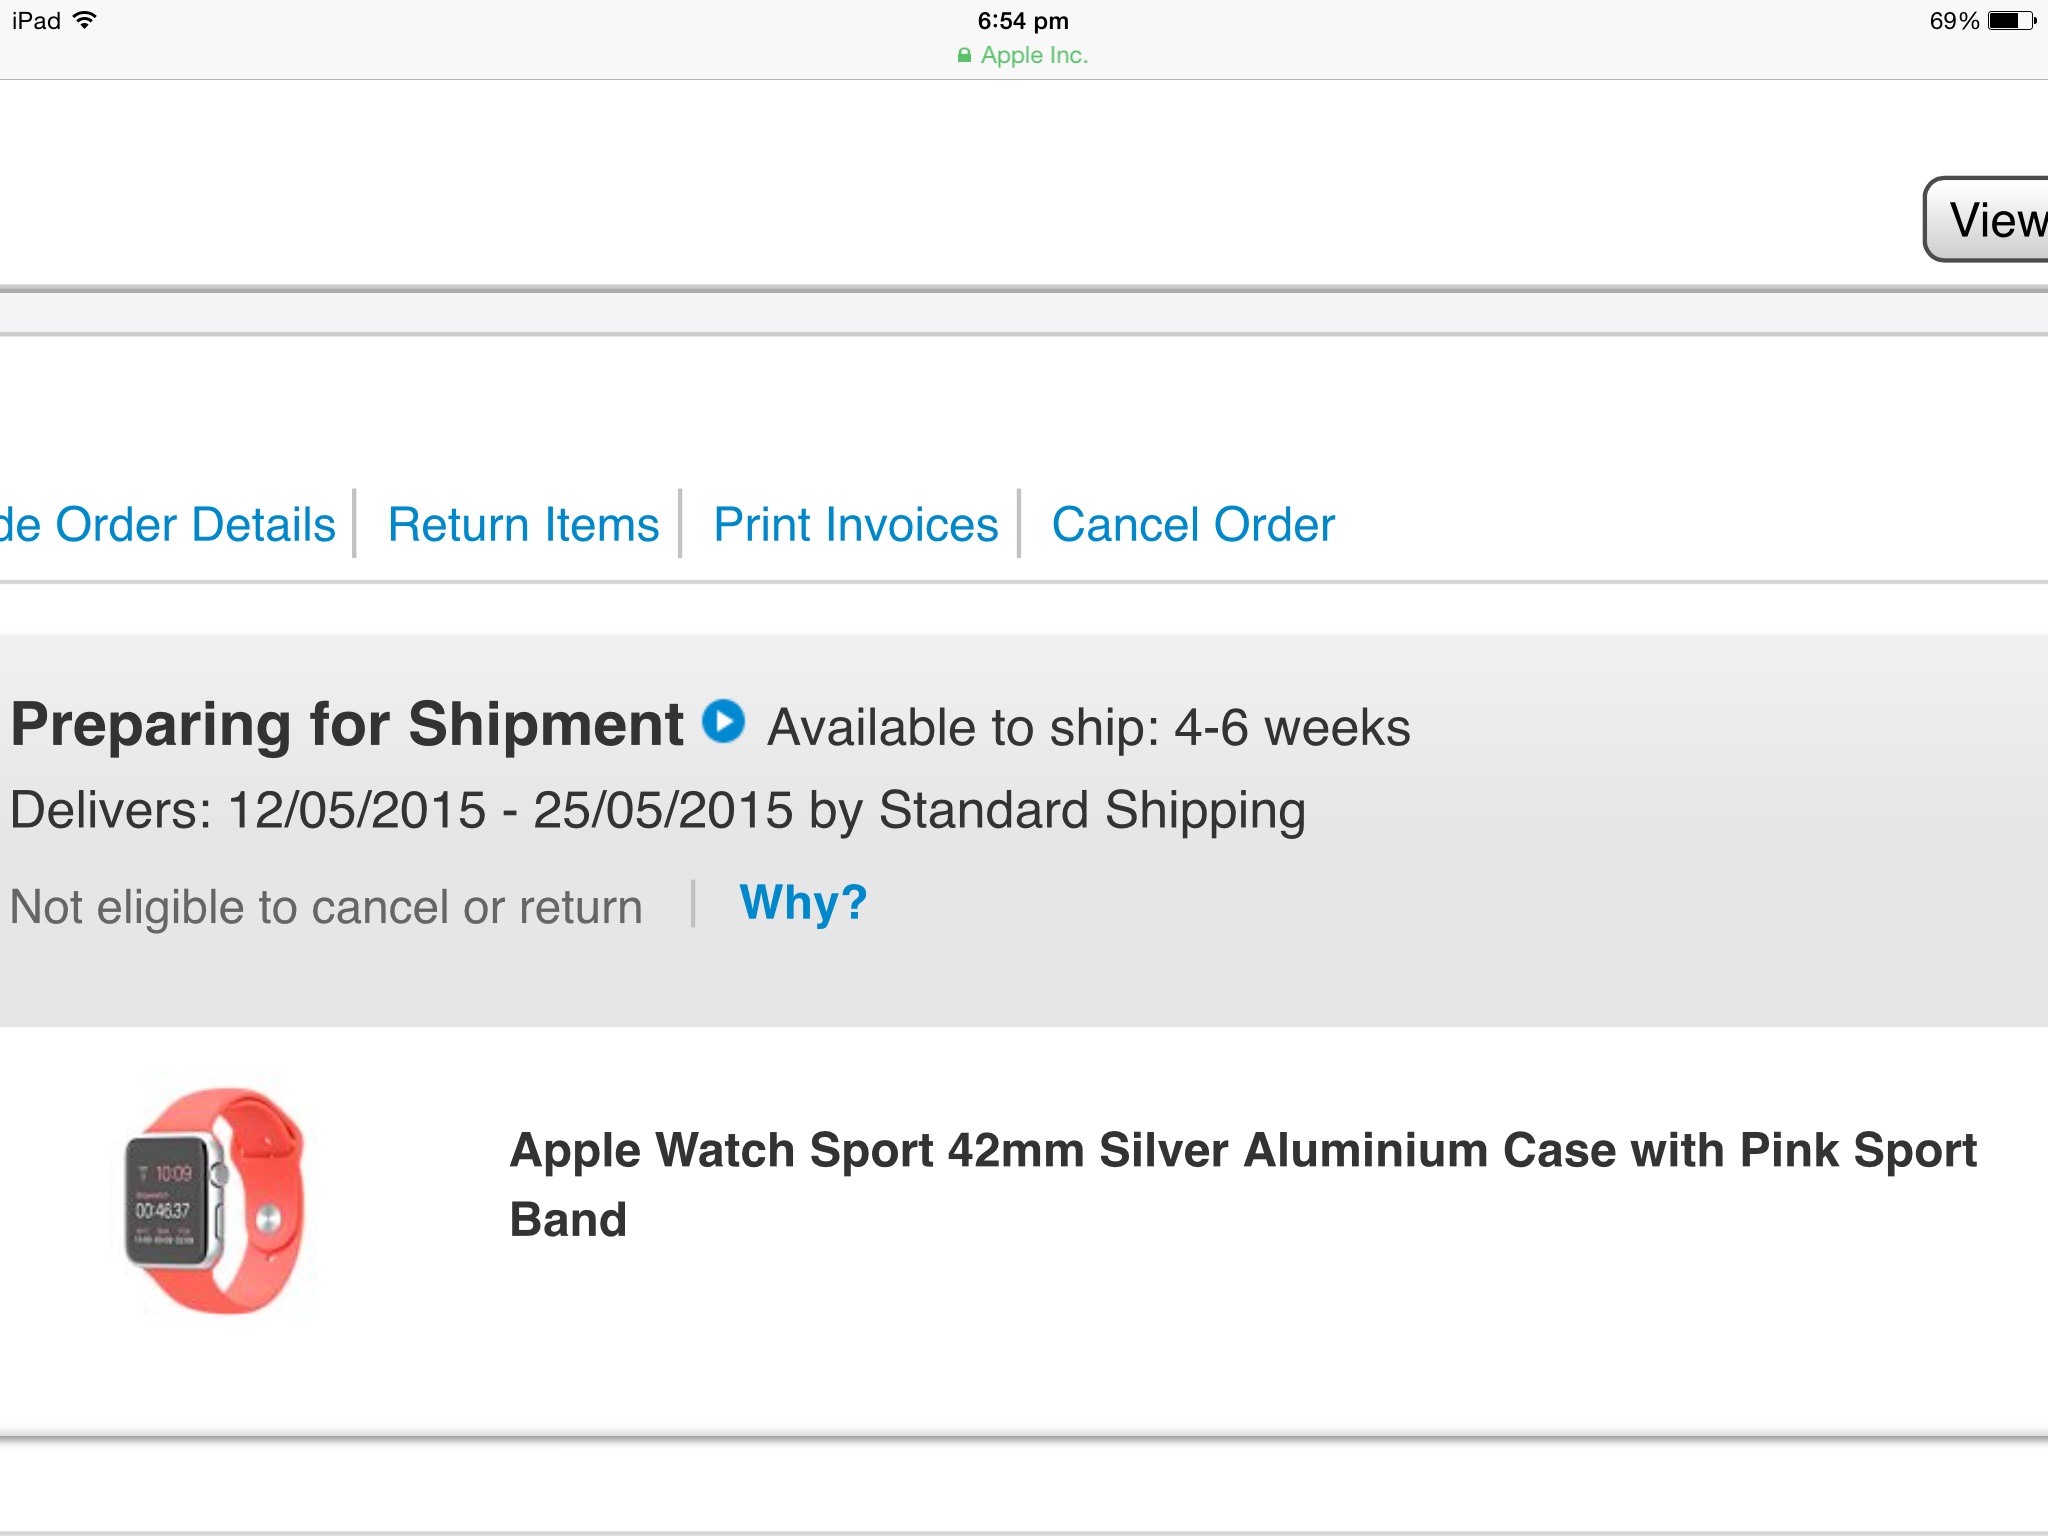Viewport: 2048px width, 1536px height.
Task: Tap the Wi-Fi status icon
Action: coord(85,20)
